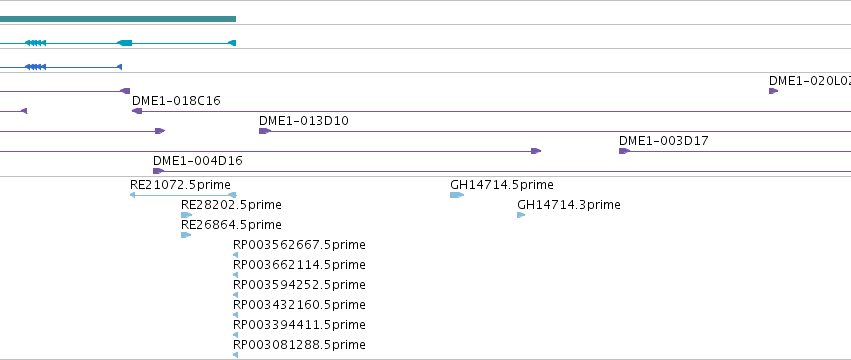
Task: Select the RP003081288.5prime label
Action: click(299, 345)
